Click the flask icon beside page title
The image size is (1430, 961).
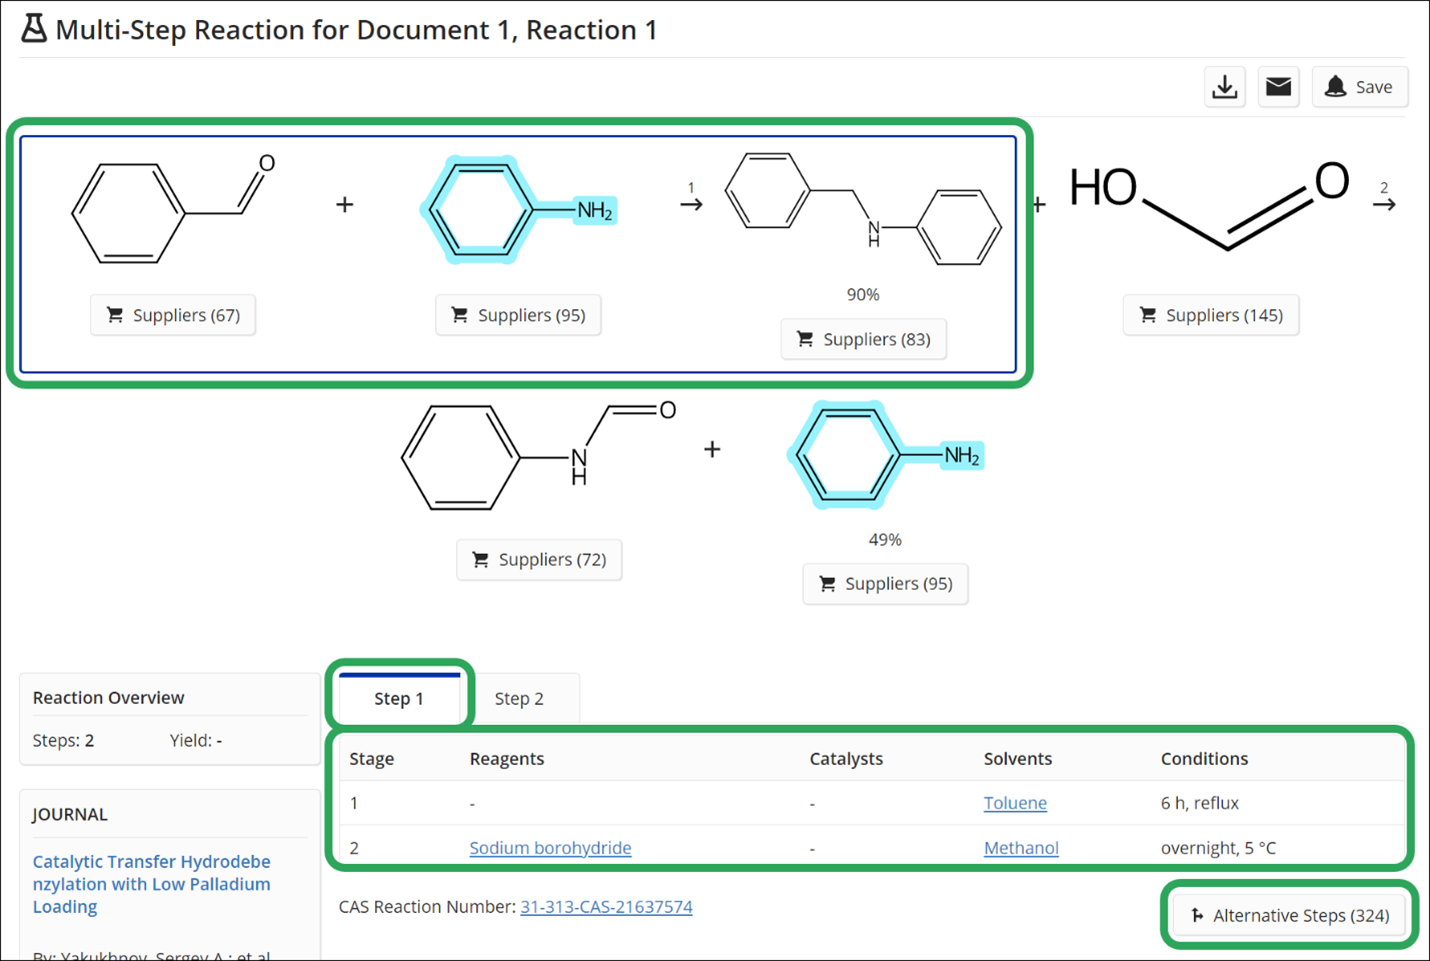click(34, 29)
